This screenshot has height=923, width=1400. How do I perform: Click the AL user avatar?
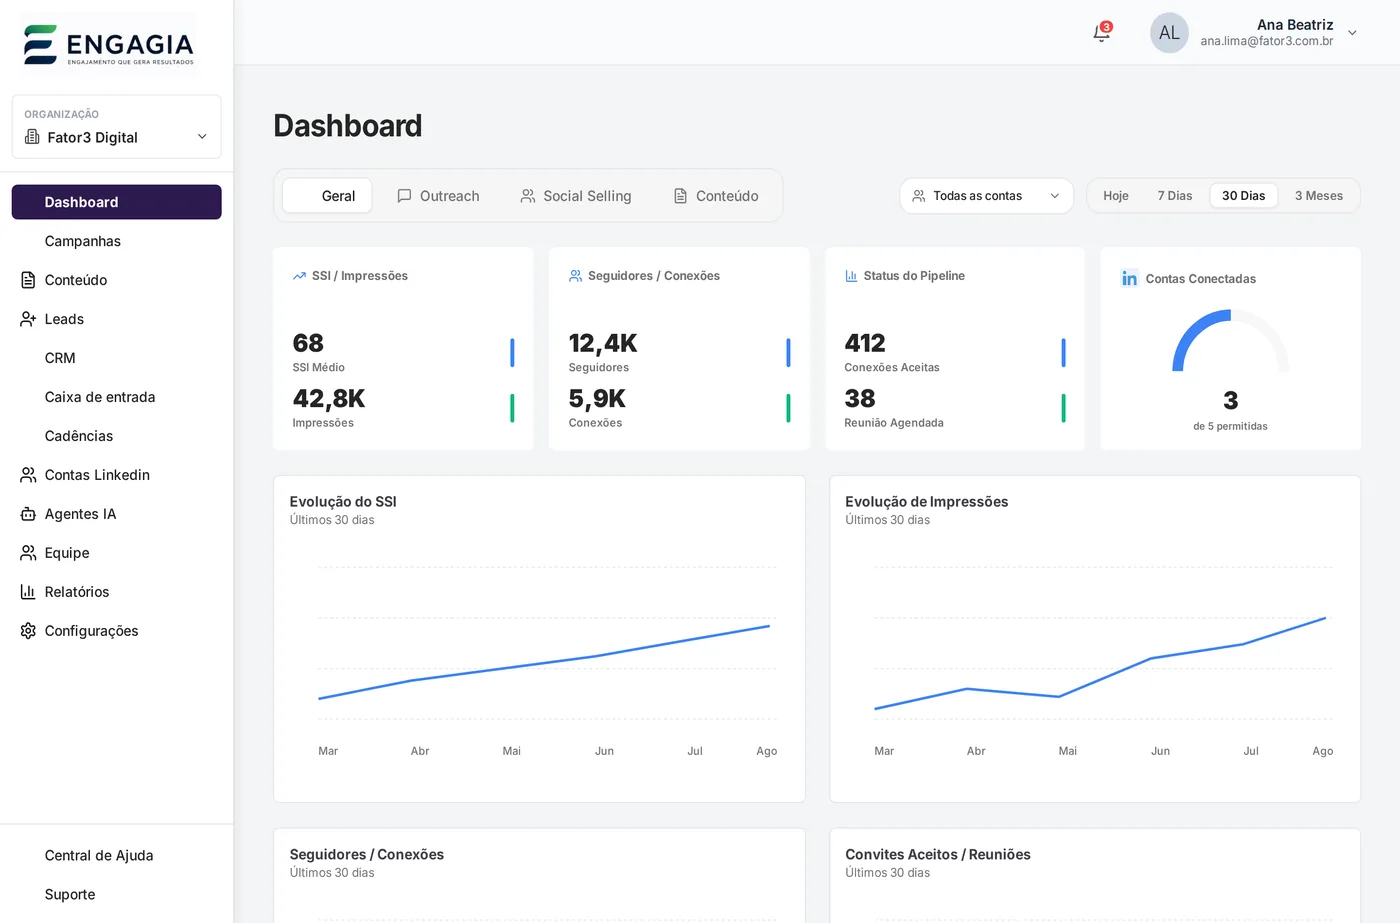click(1169, 33)
